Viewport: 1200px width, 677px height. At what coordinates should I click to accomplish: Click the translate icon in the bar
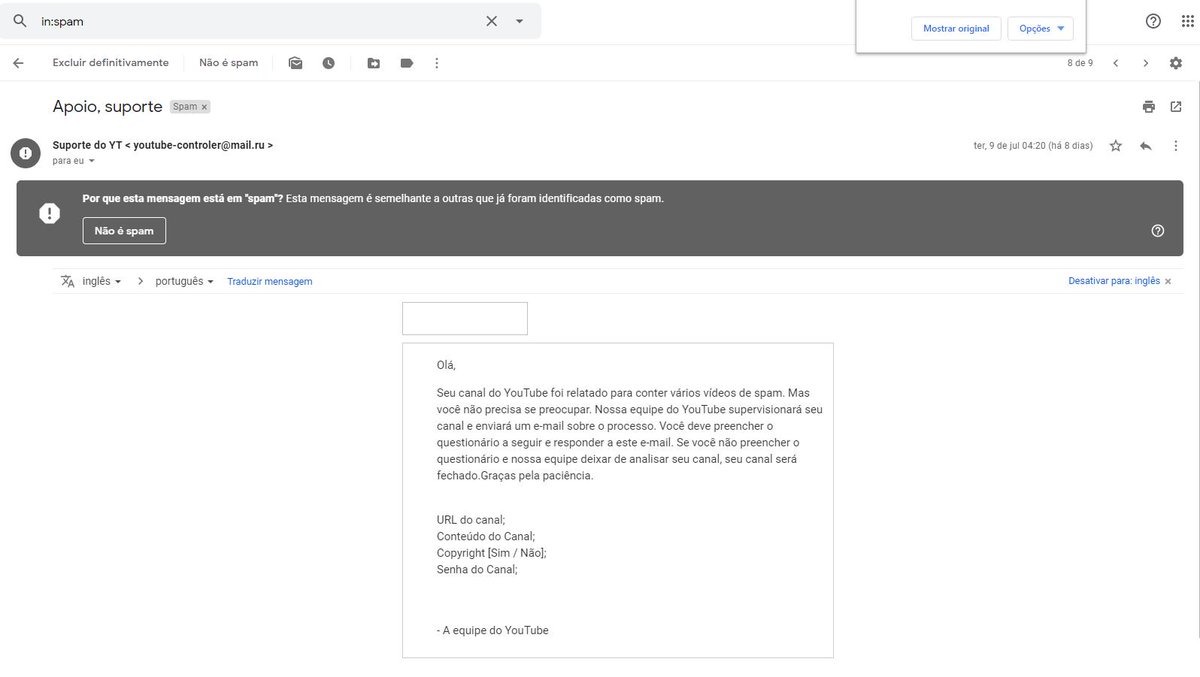click(x=68, y=282)
